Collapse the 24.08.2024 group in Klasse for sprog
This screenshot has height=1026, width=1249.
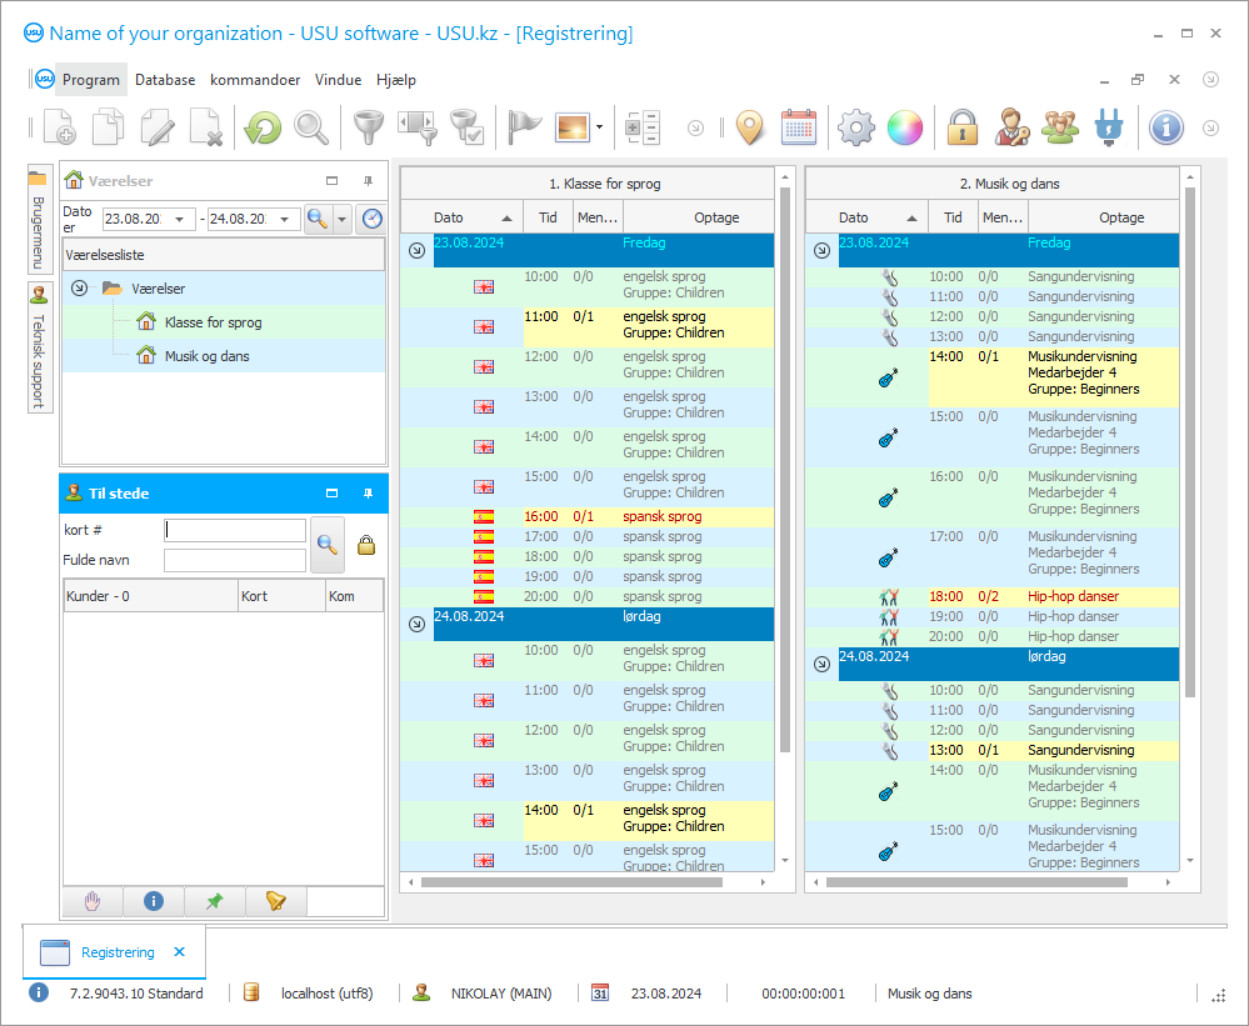click(417, 624)
